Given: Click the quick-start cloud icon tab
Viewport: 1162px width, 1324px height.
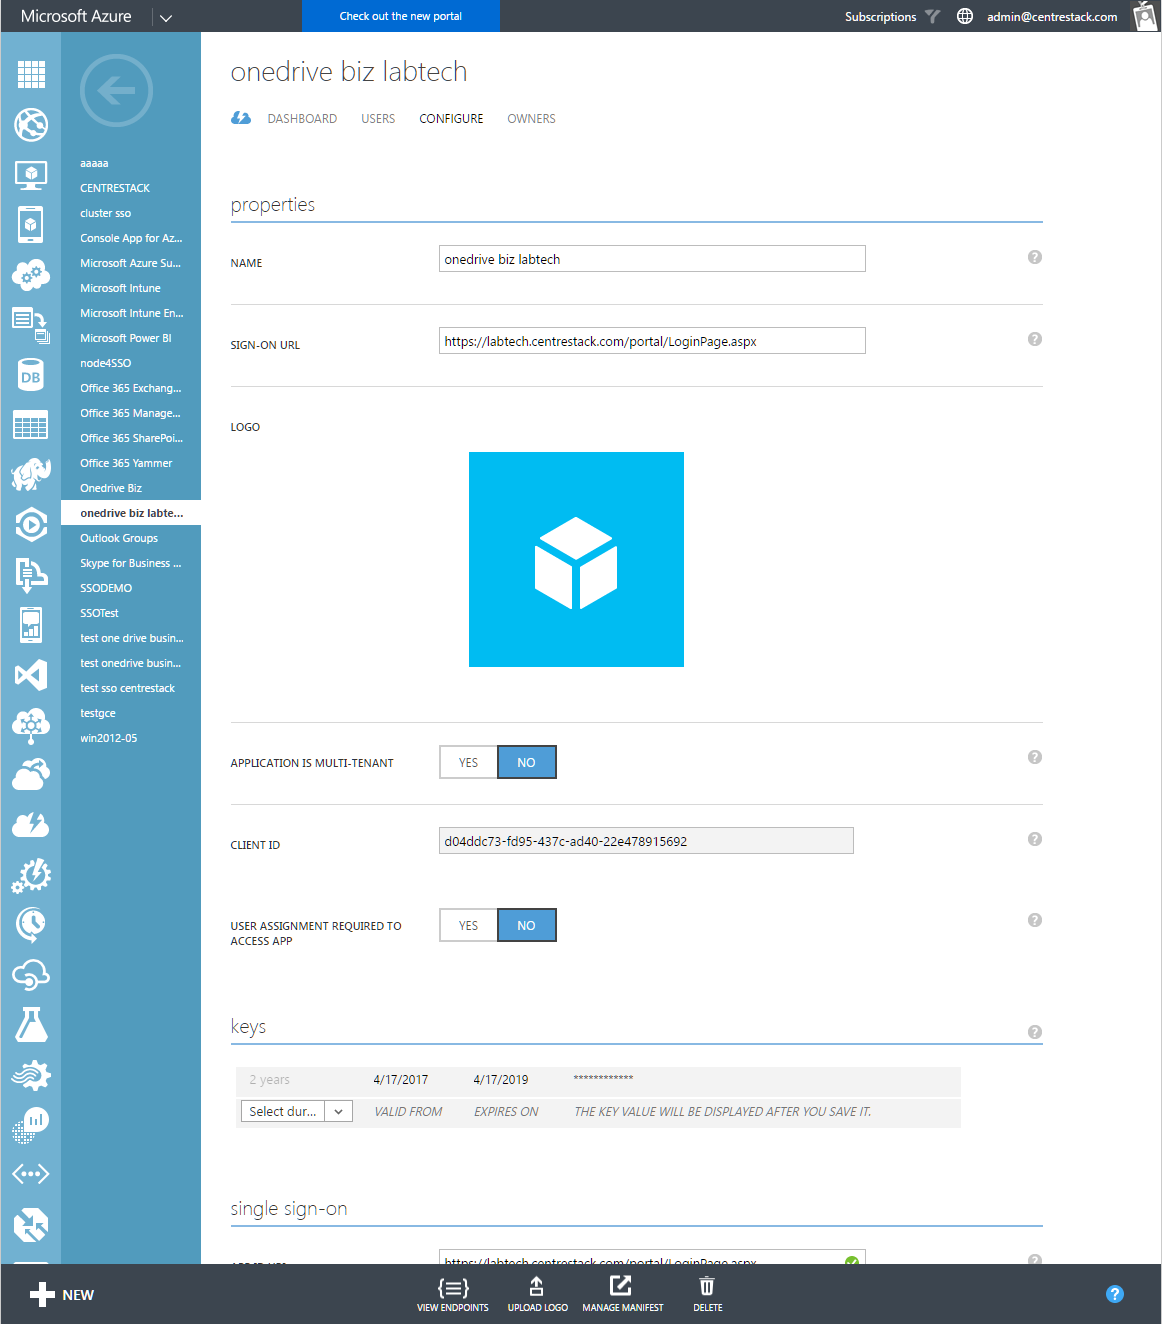Looking at the screenshot, I should point(241,118).
